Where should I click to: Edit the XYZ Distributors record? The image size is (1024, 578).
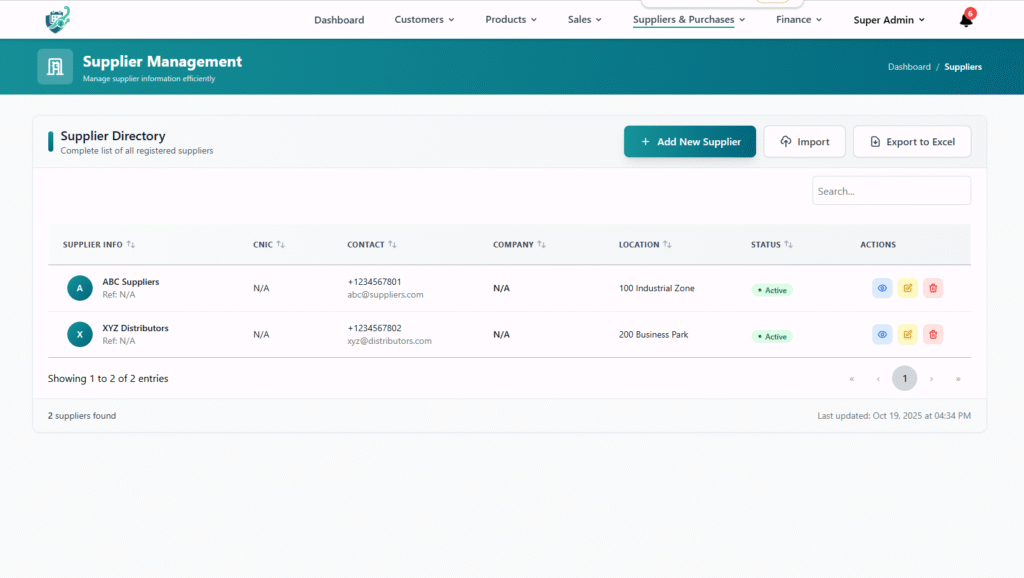tap(907, 334)
